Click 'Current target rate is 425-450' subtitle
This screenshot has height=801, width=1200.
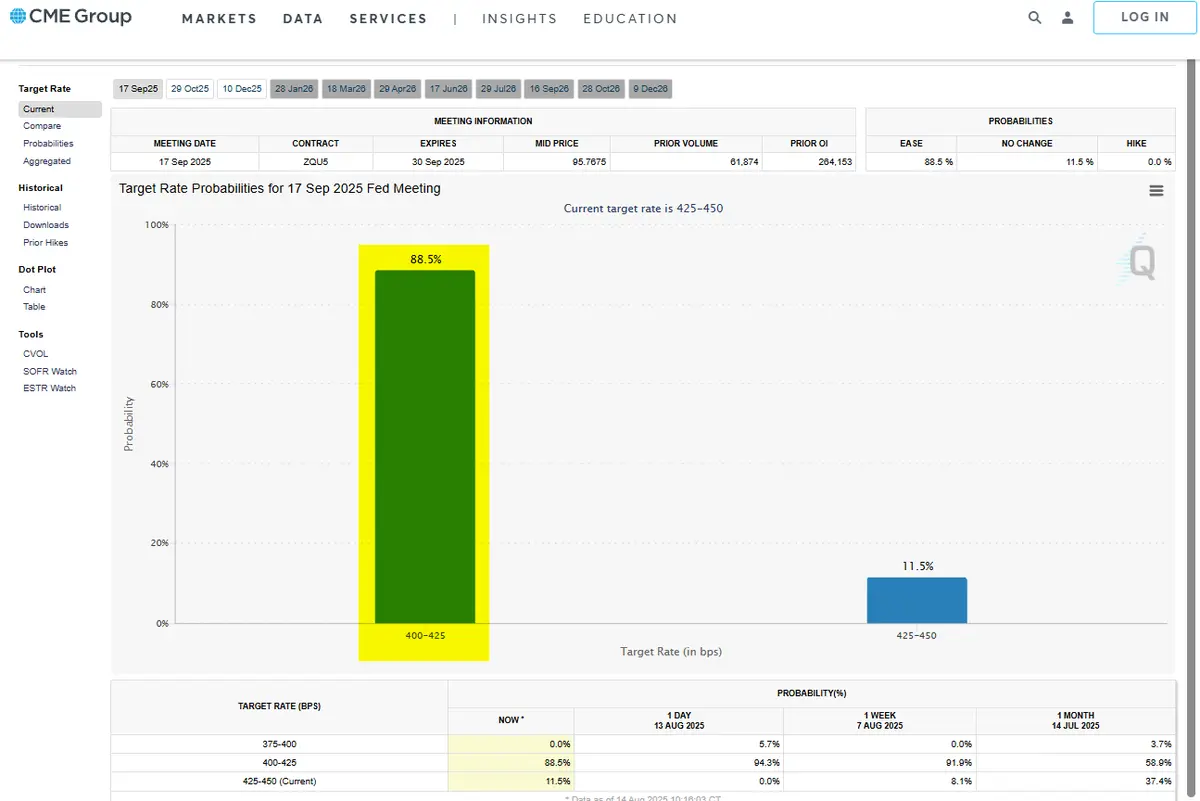(x=643, y=209)
